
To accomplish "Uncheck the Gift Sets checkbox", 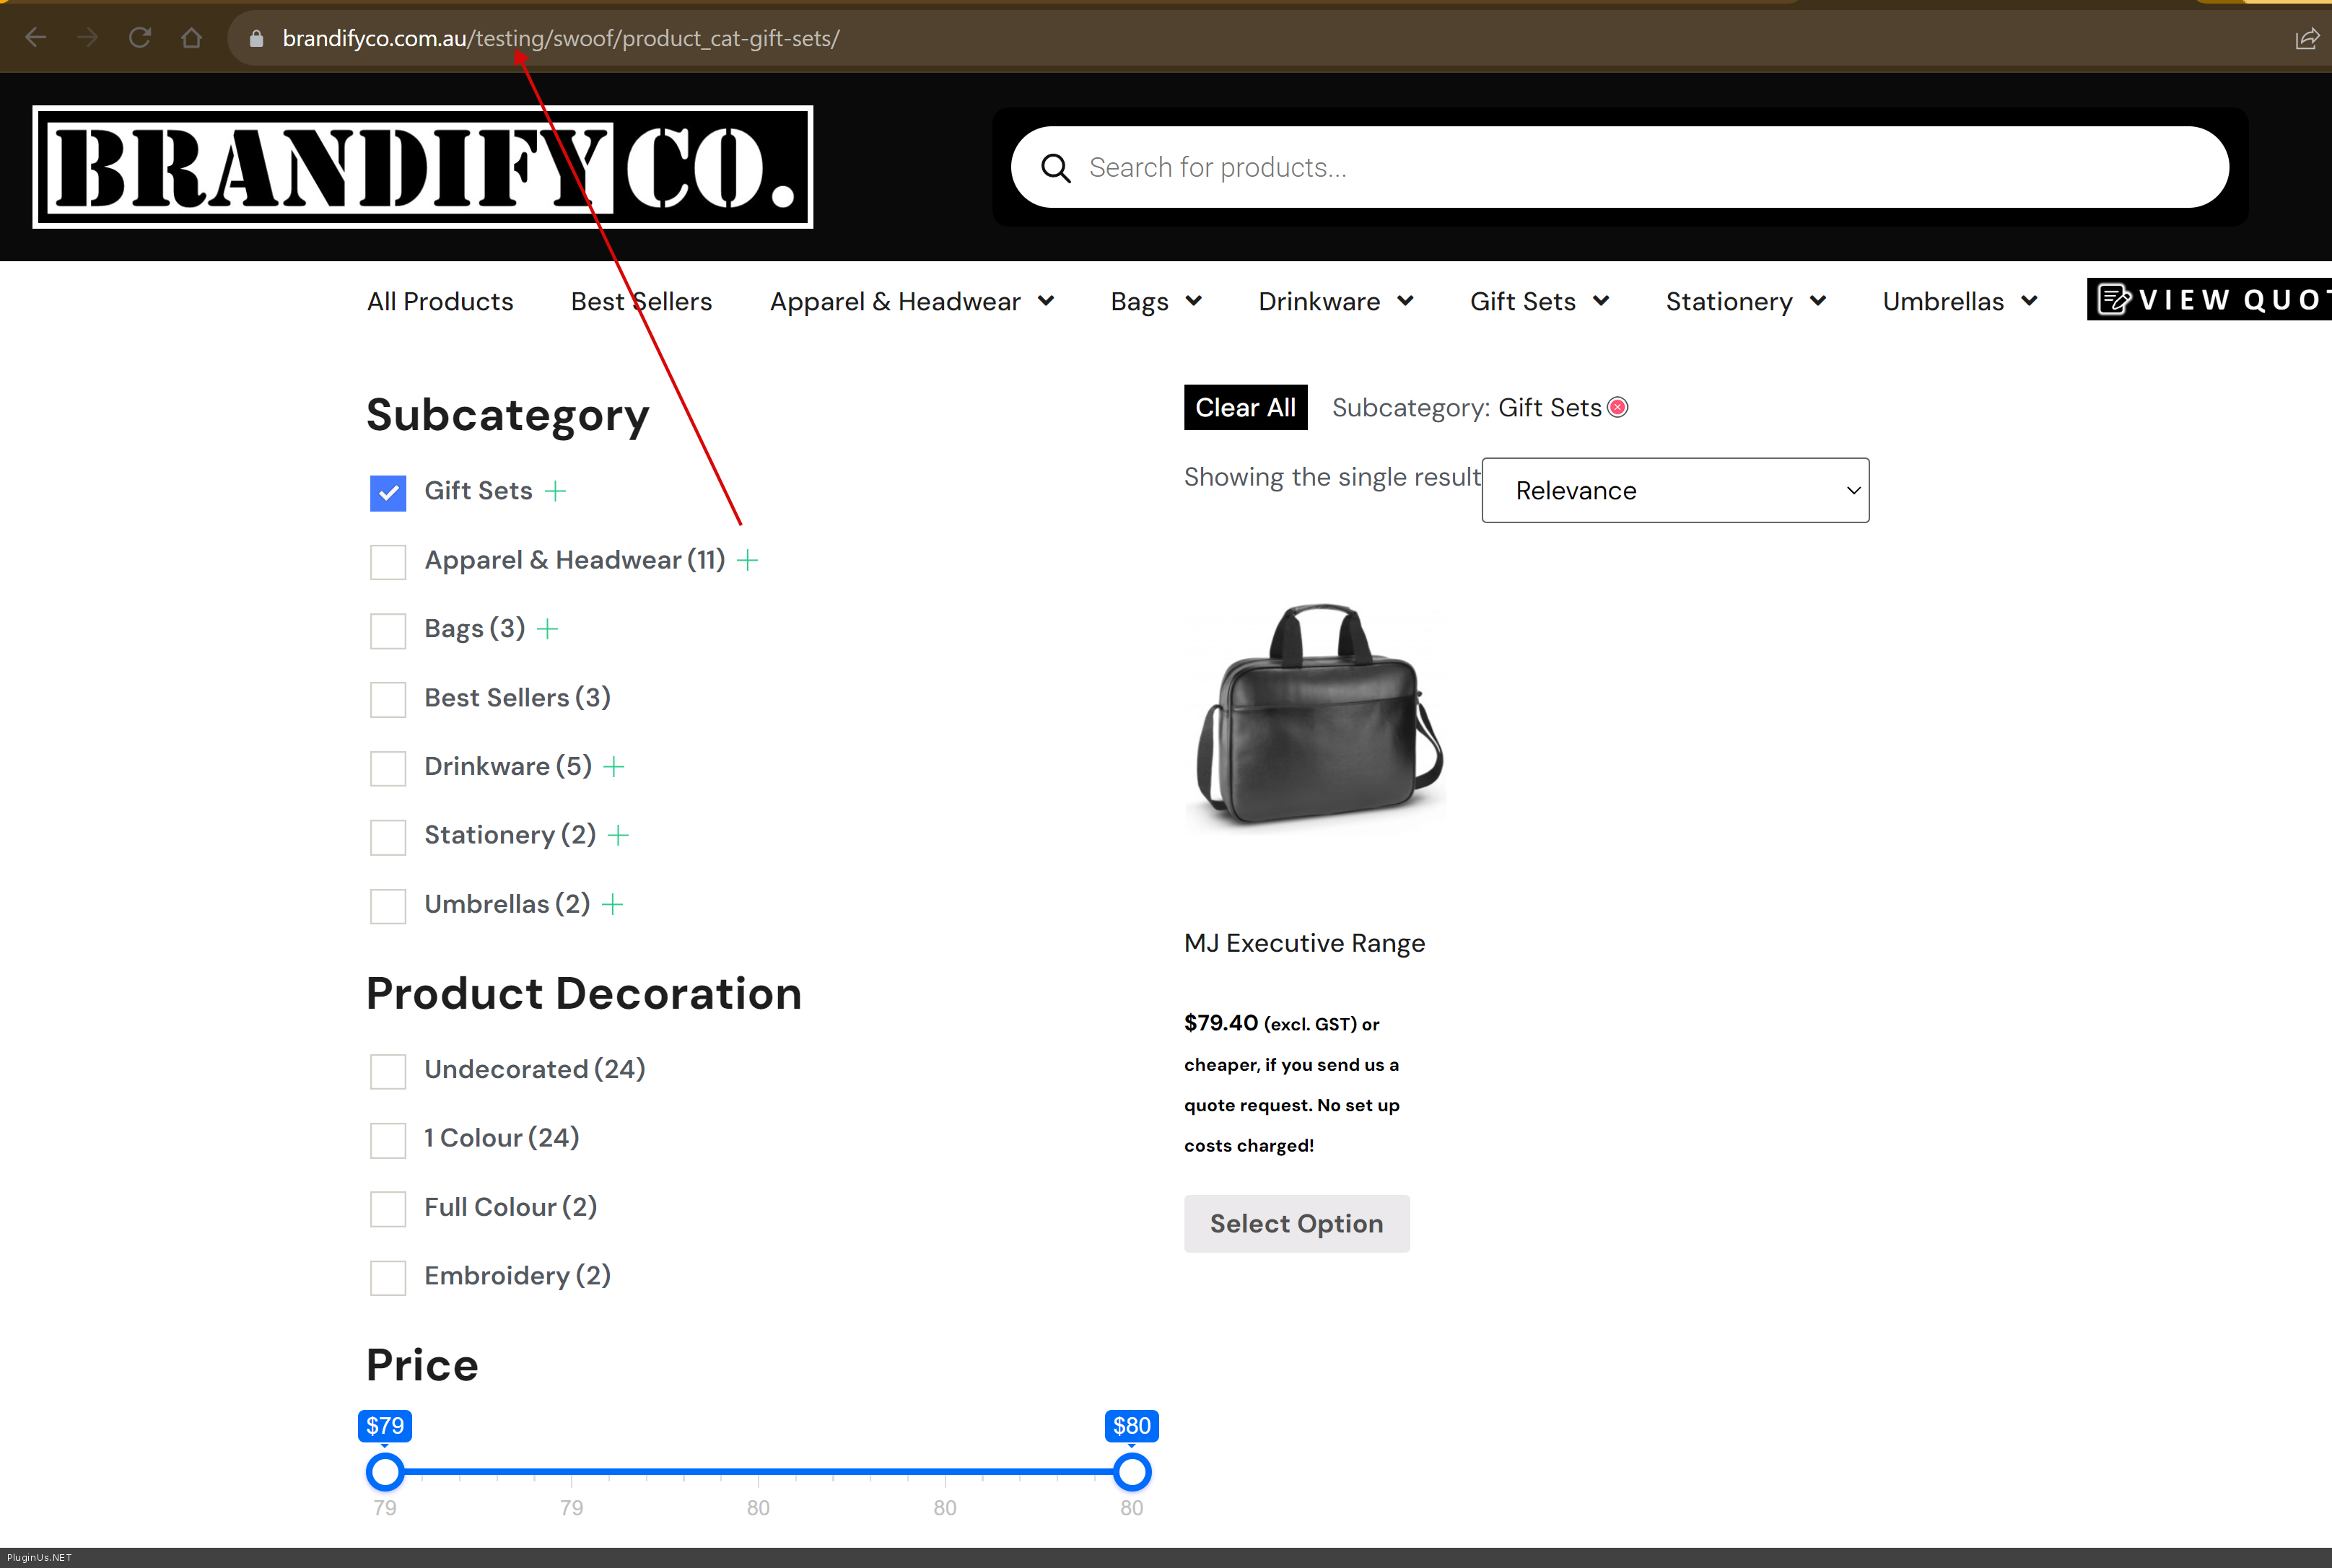I will click(x=388, y=492).
